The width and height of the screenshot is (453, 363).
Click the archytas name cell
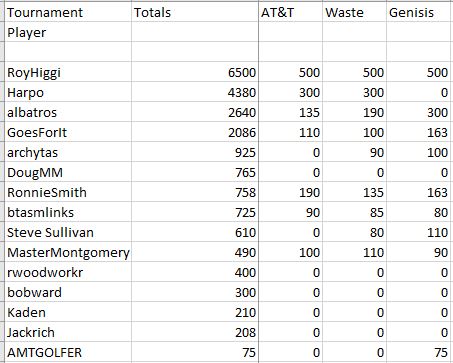(x=68, y=152)
